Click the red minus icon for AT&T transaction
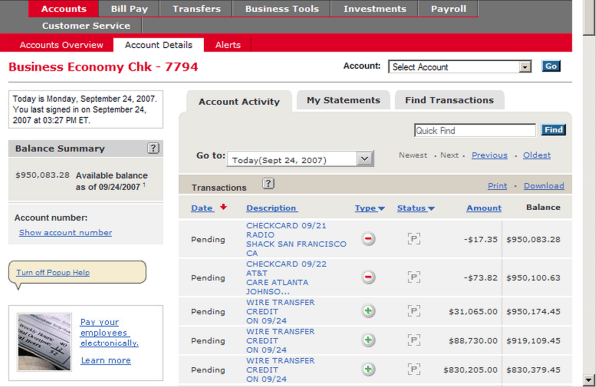Screen dimensions: 596x387 click(368, 277)
